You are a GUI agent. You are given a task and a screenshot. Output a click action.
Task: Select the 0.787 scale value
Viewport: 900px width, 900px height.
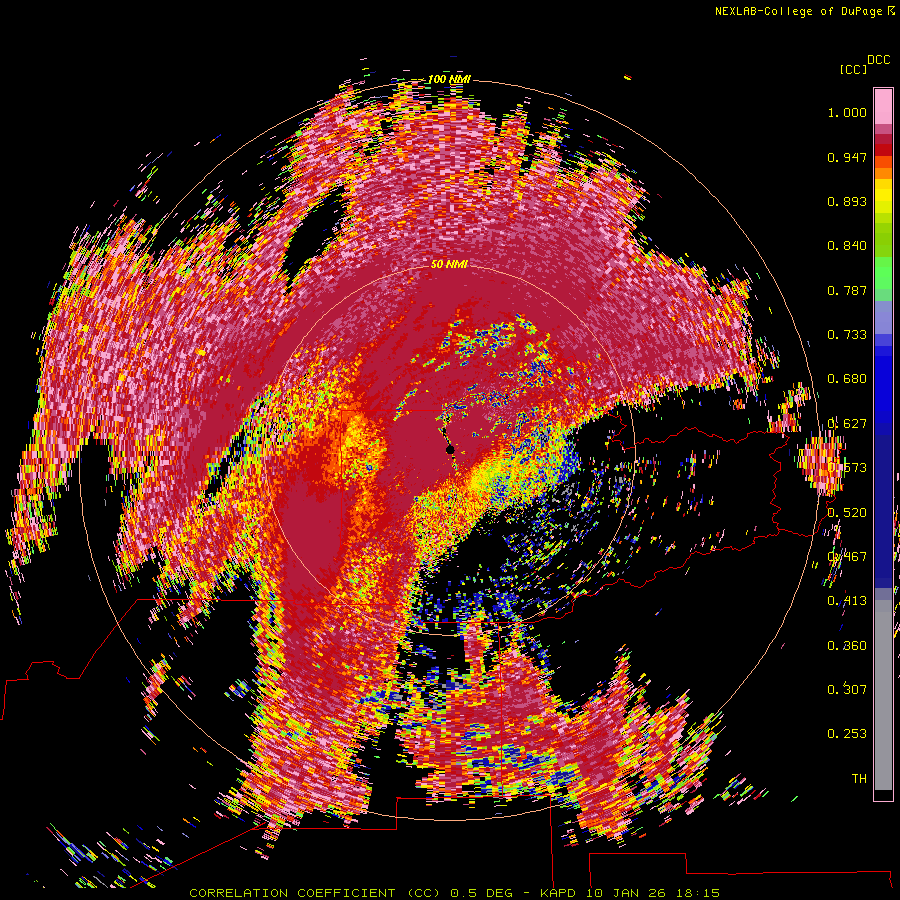click(x=847, y=290)
